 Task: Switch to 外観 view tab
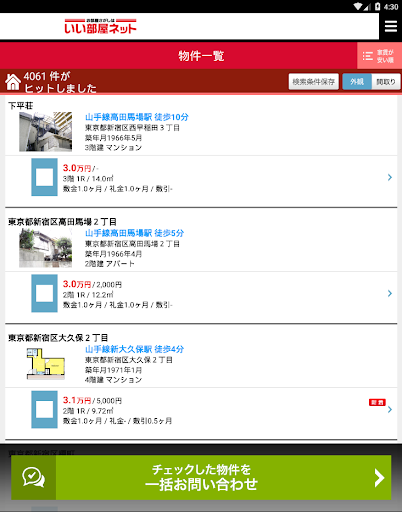point(357,82)
